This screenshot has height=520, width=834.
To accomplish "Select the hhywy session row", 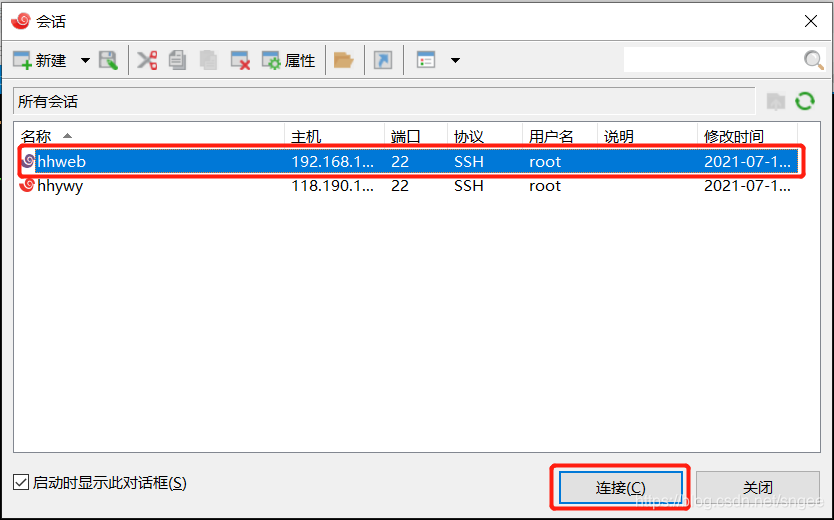I will [408, 186].
